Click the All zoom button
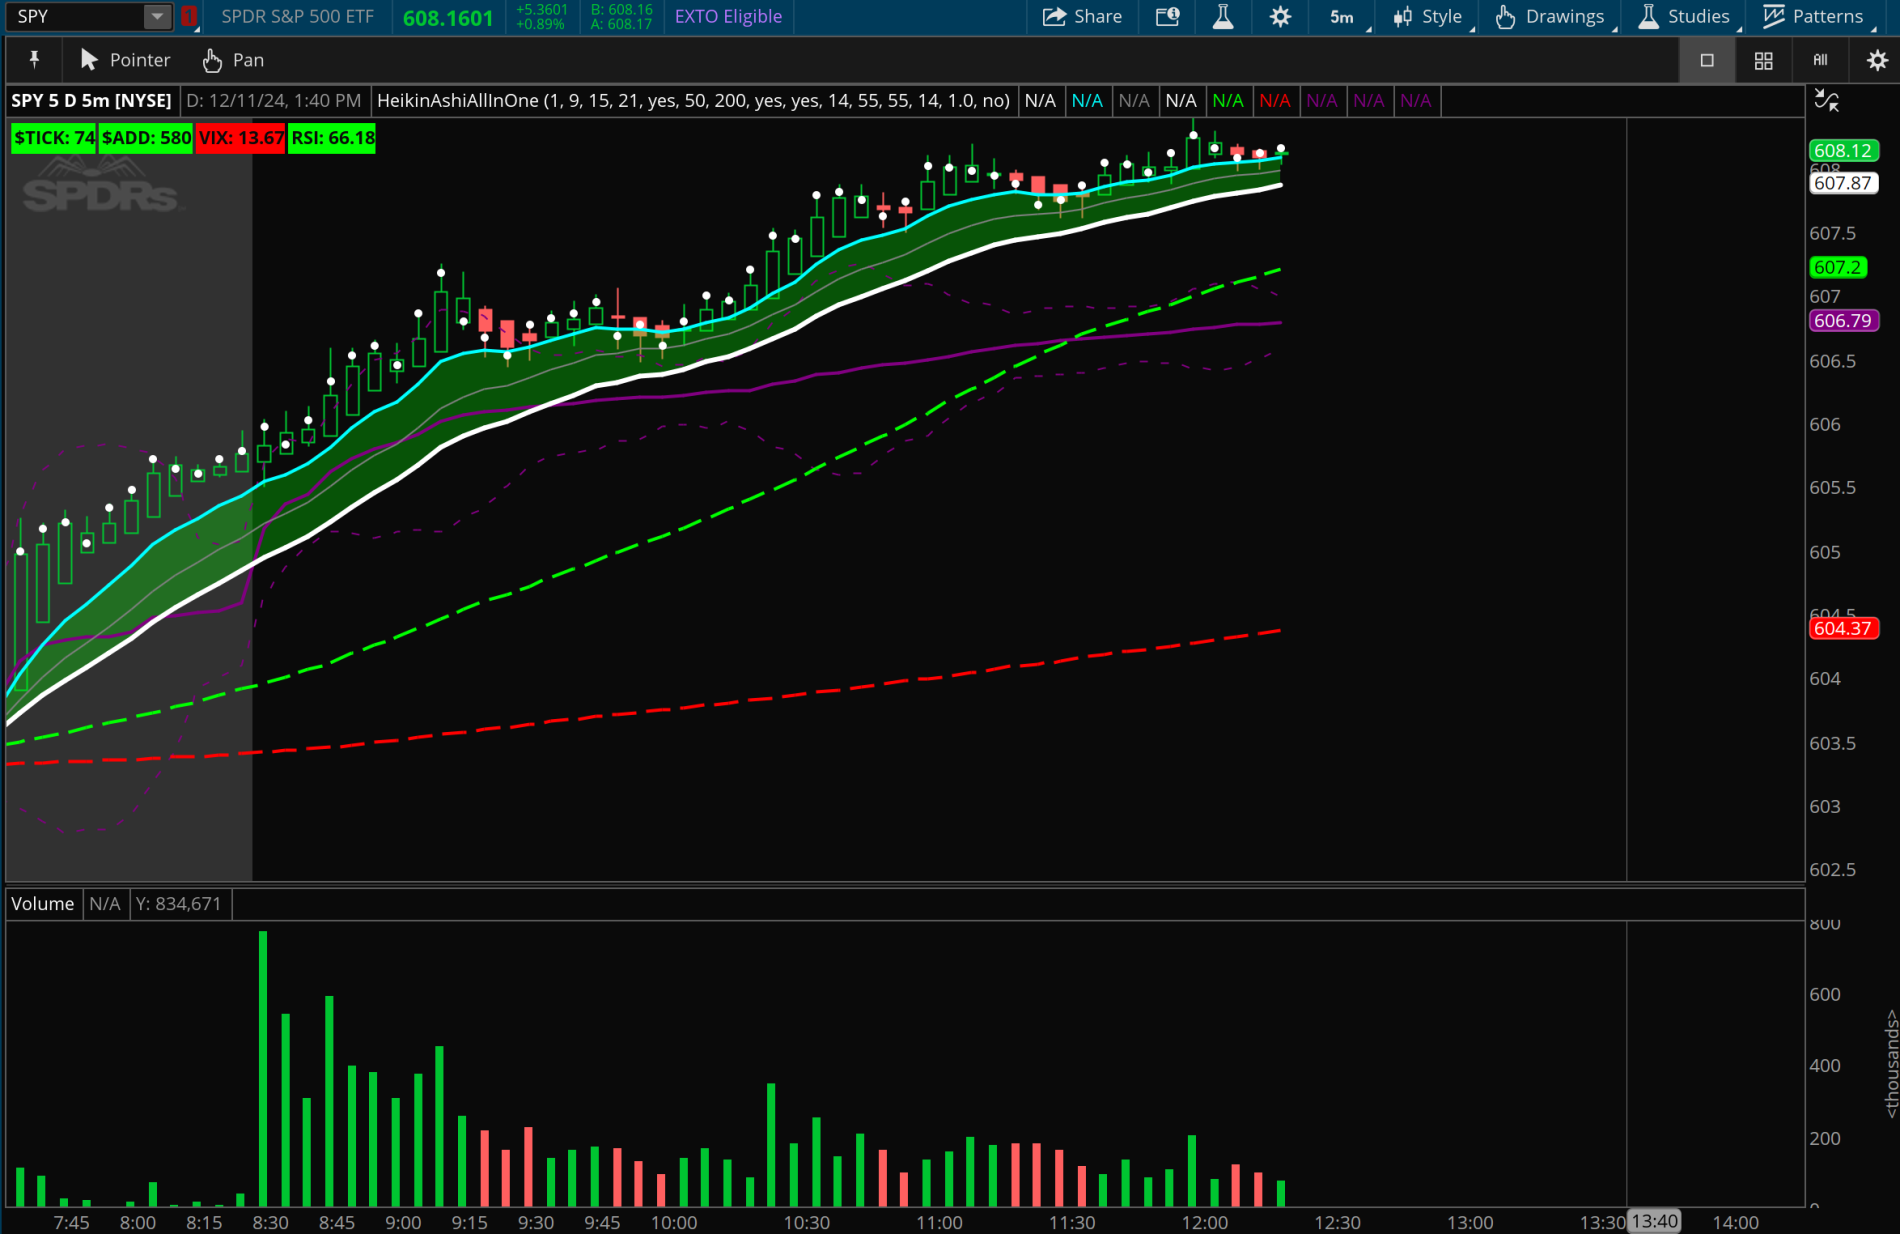Image resolution: width=1900 pixels, height=1234 pixels. coord(1820,60)
